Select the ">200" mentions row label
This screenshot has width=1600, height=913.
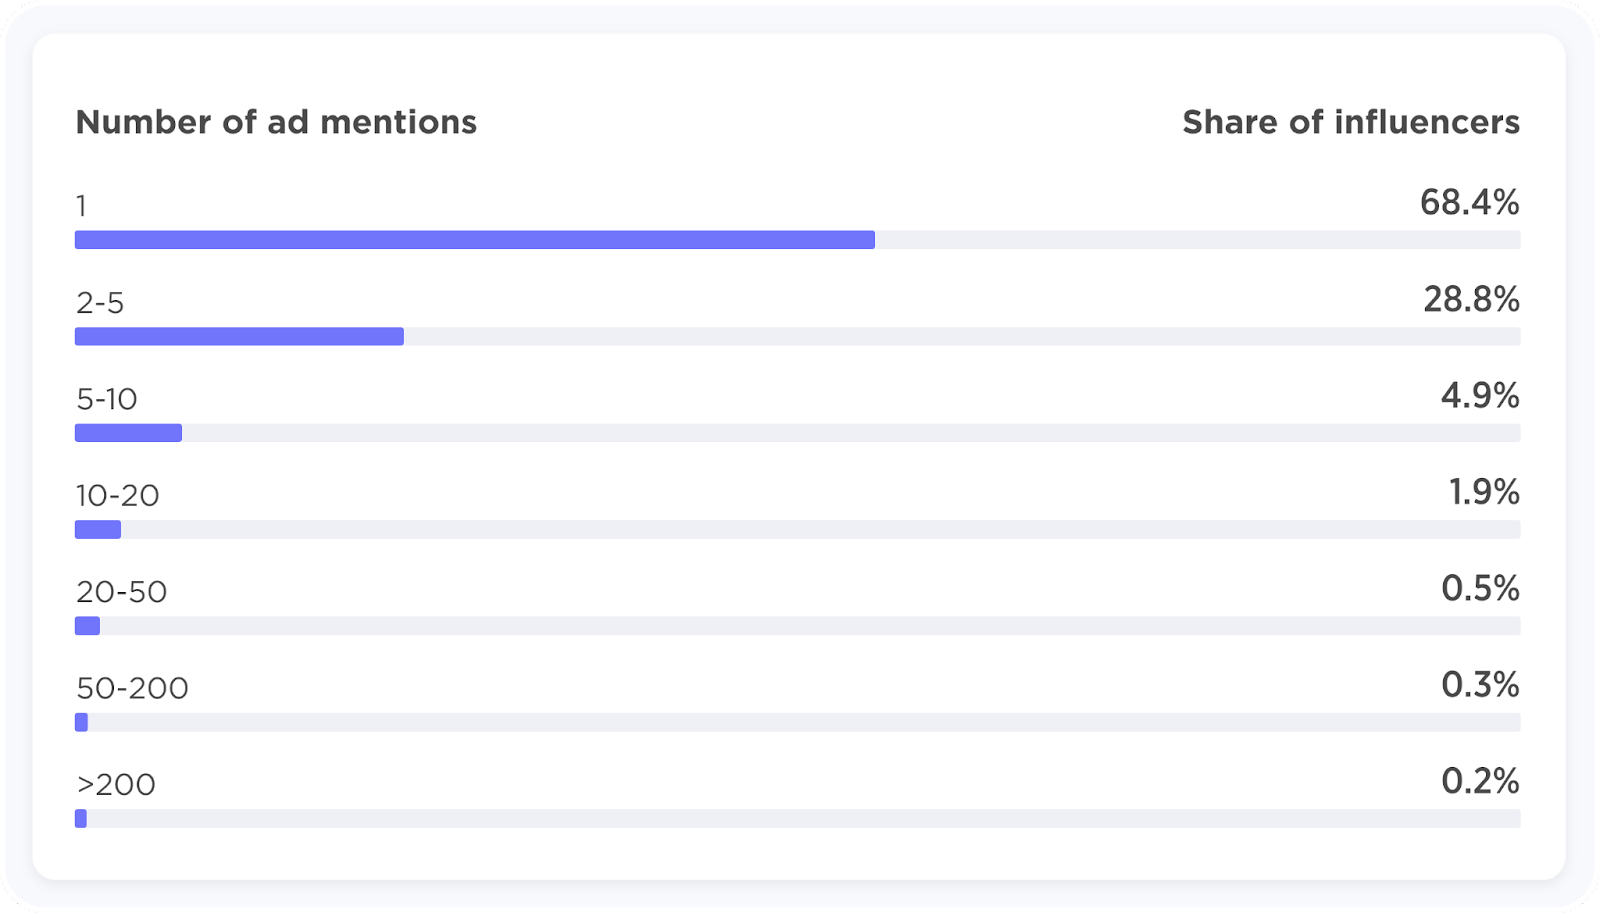[x=116, y=784]
